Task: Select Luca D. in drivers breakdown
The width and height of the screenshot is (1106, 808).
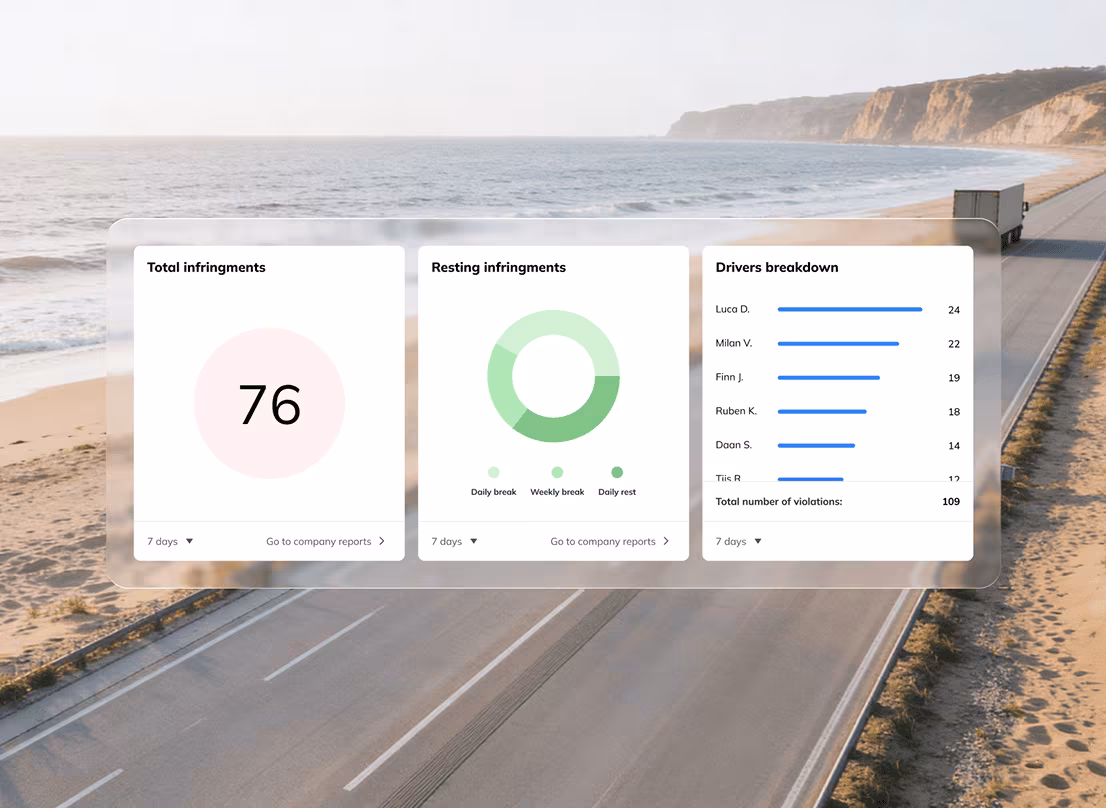Action: coord(730,309)
